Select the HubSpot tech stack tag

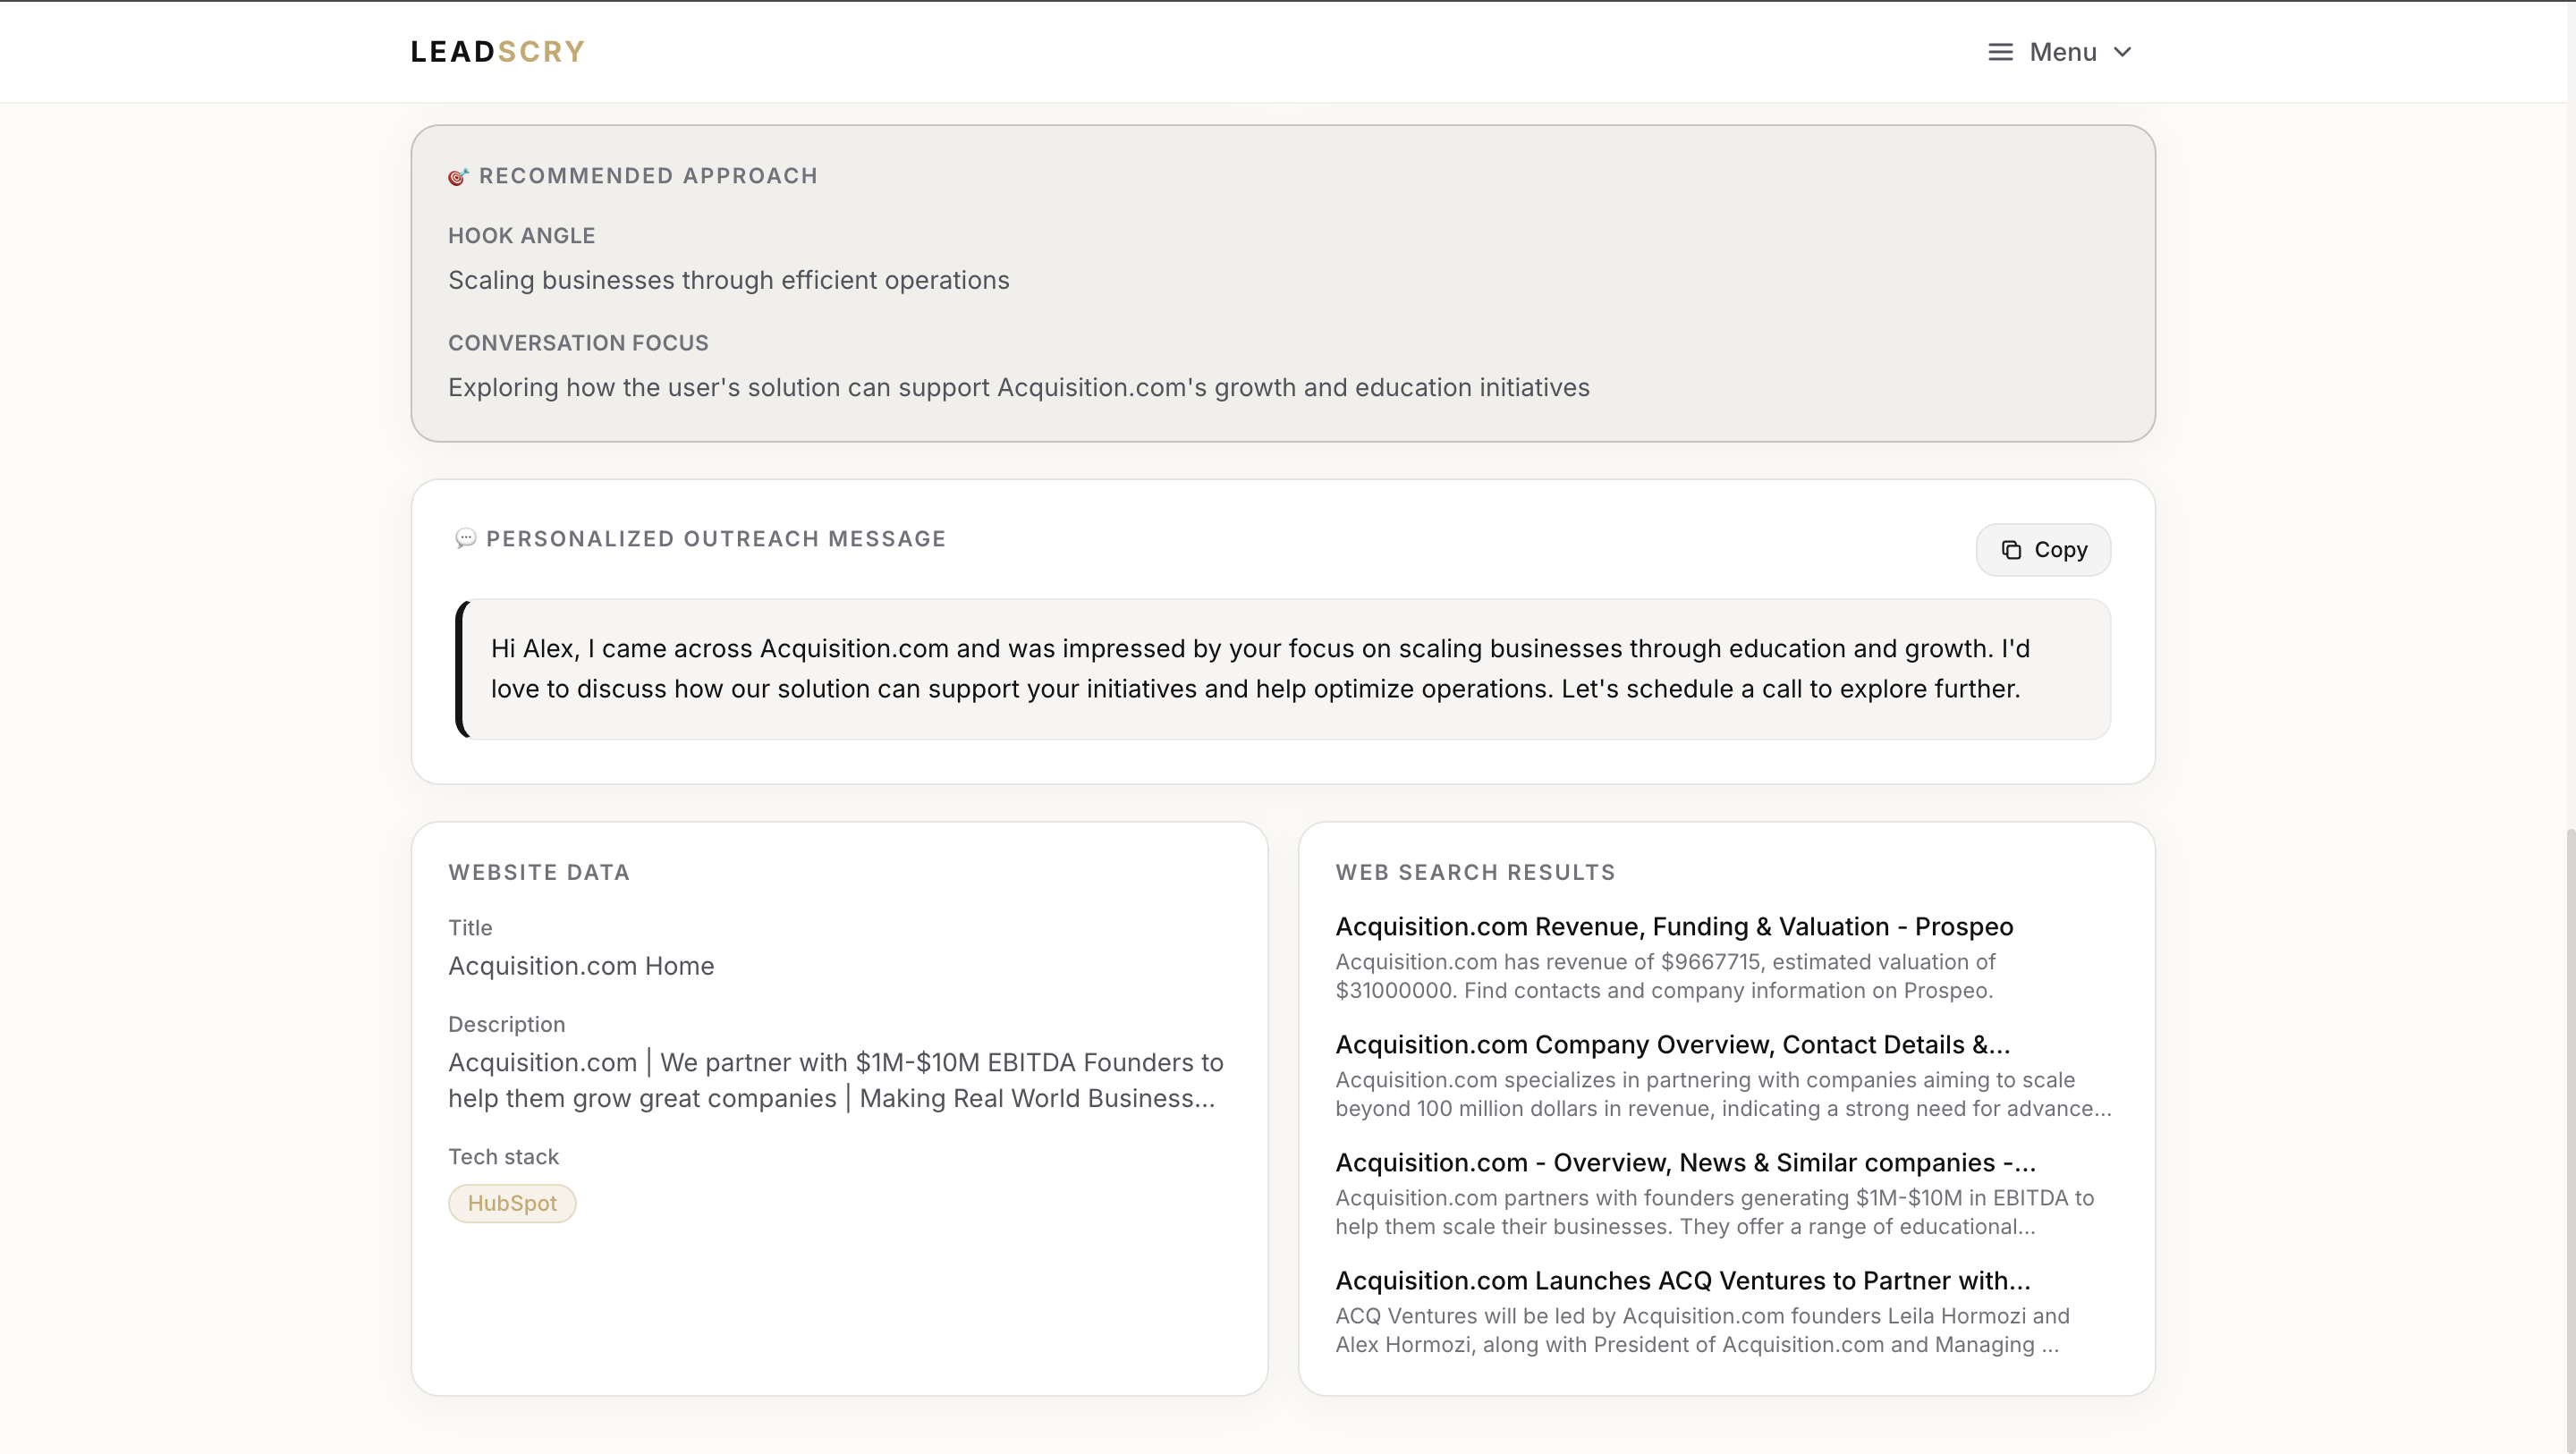pos(512,1203)
